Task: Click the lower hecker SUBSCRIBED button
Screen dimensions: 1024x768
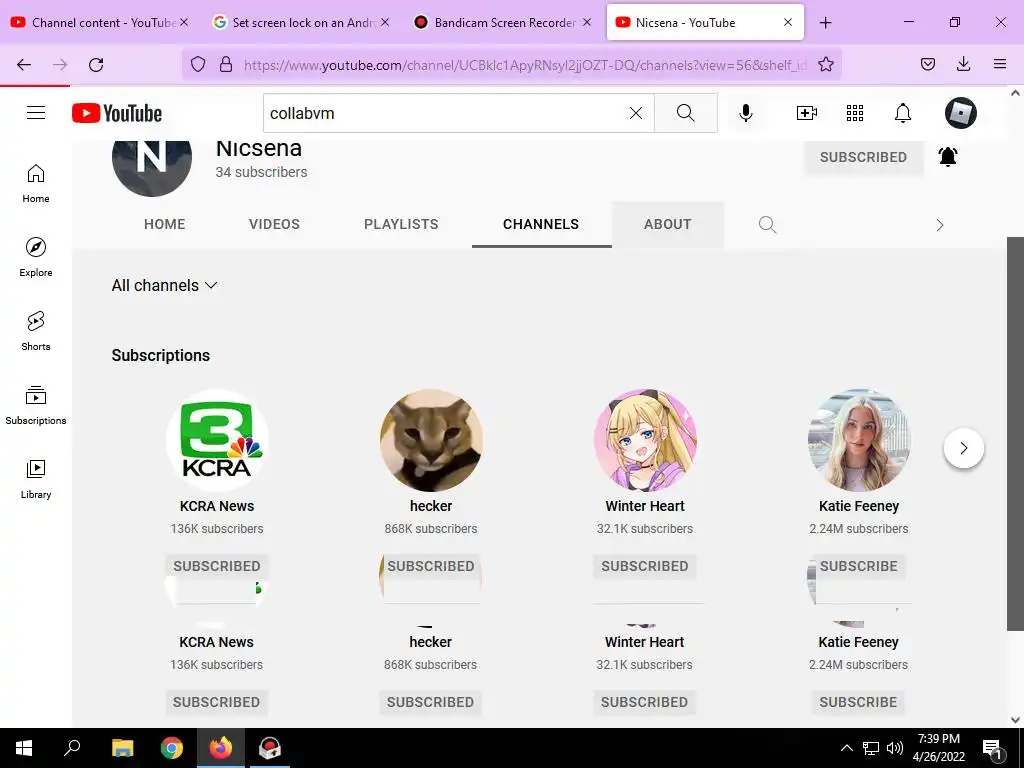Action: point(430,702)
